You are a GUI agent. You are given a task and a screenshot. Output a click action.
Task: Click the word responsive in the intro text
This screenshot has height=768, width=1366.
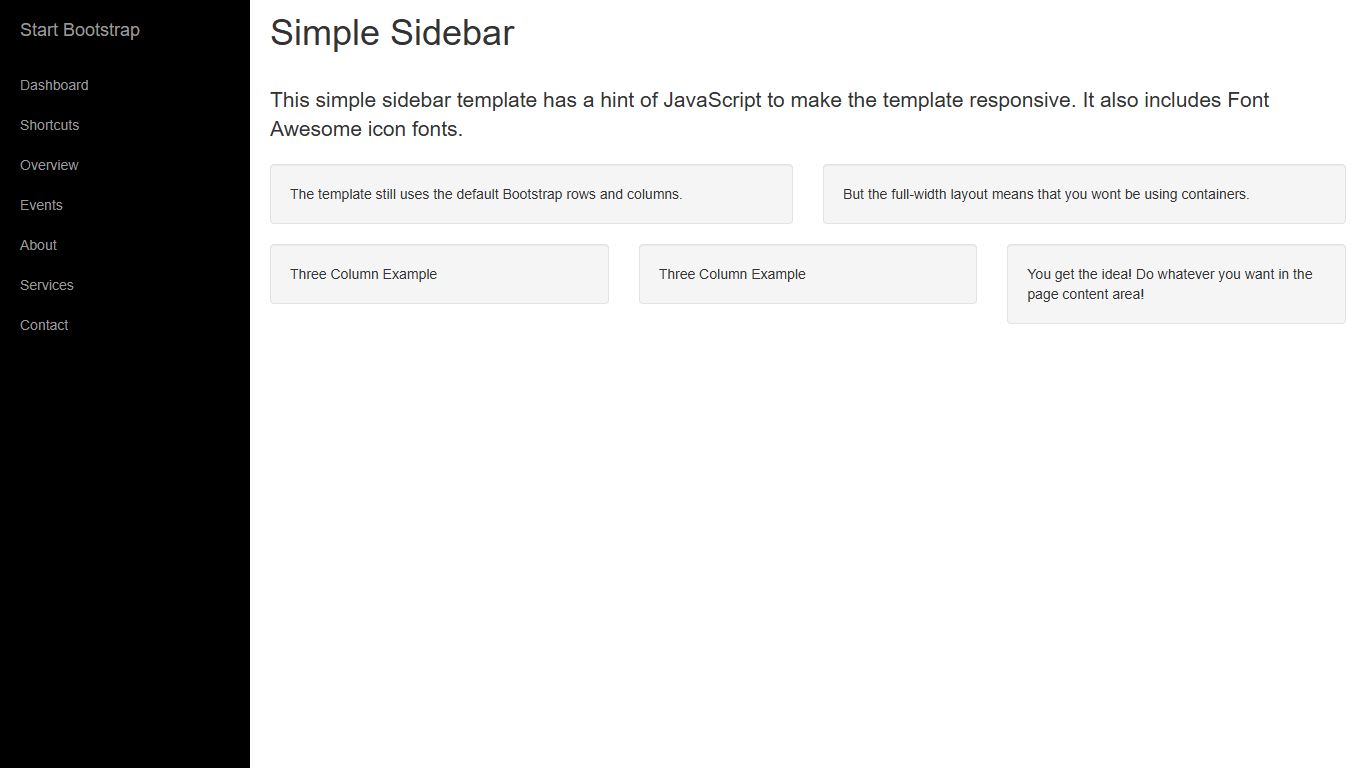point(1020,100)
